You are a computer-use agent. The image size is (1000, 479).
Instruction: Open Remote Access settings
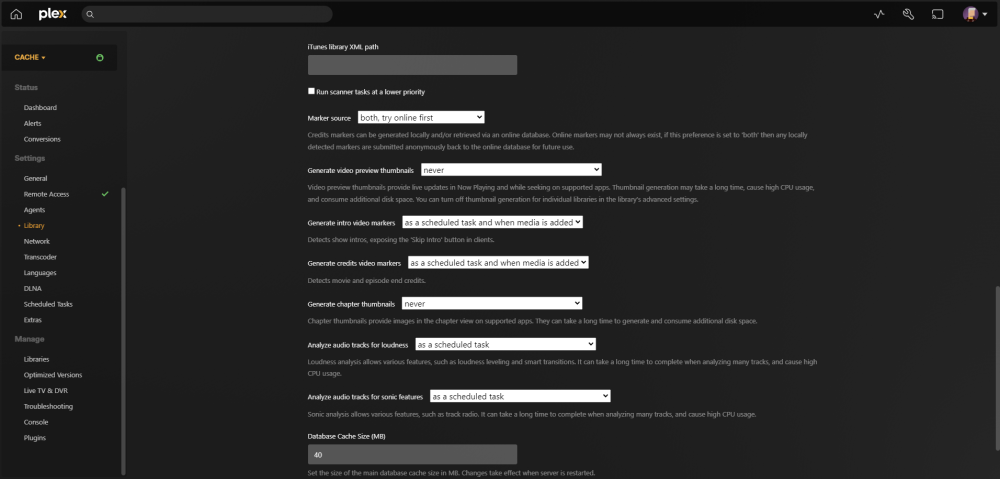coord(47,194)
